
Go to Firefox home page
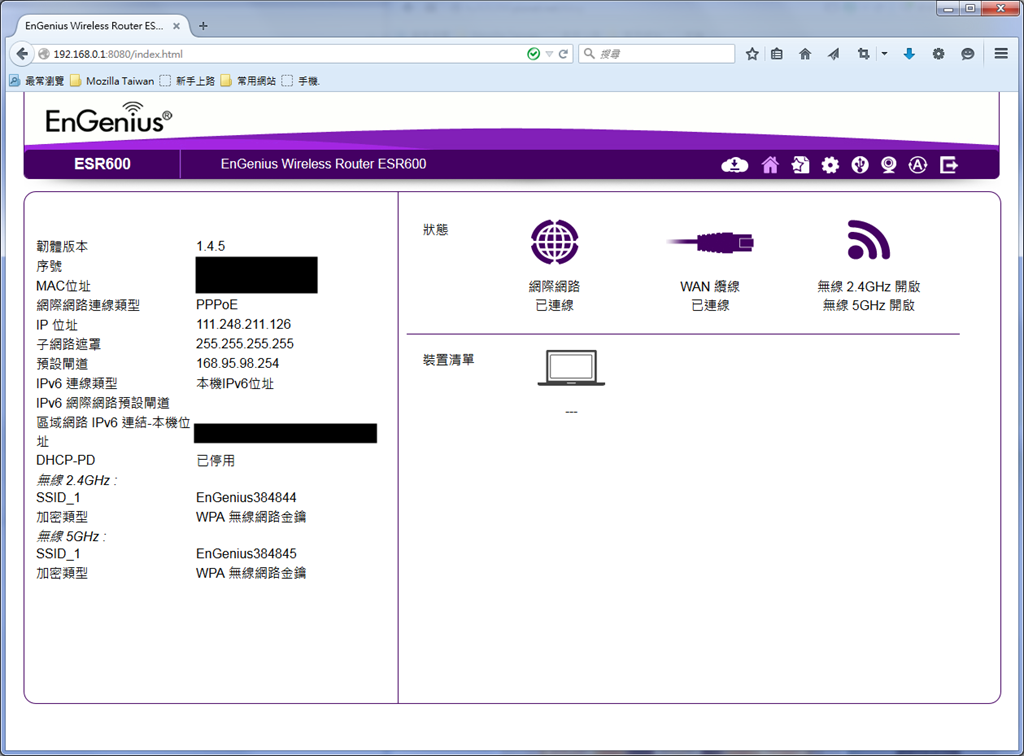(805, 54)
